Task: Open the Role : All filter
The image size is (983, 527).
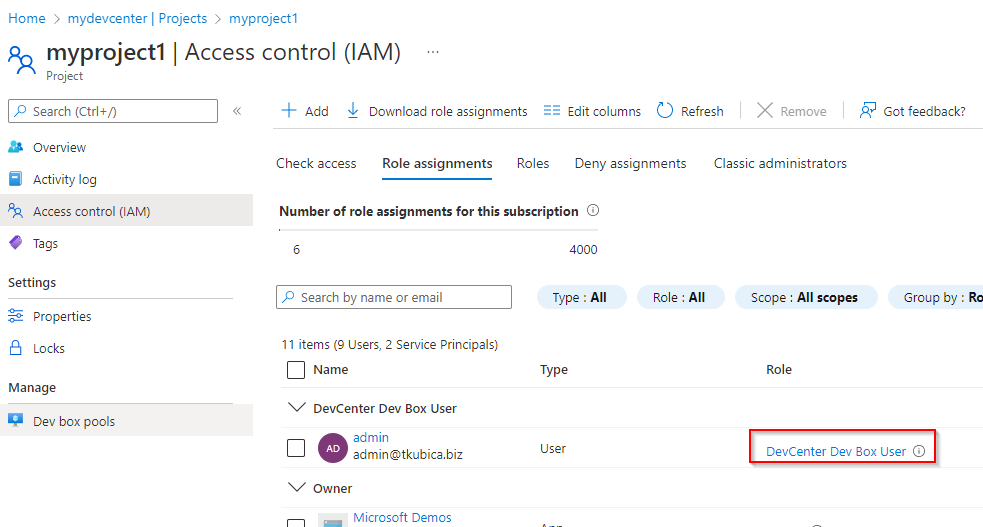Action: pyautogui.click(x=680, y=297)
